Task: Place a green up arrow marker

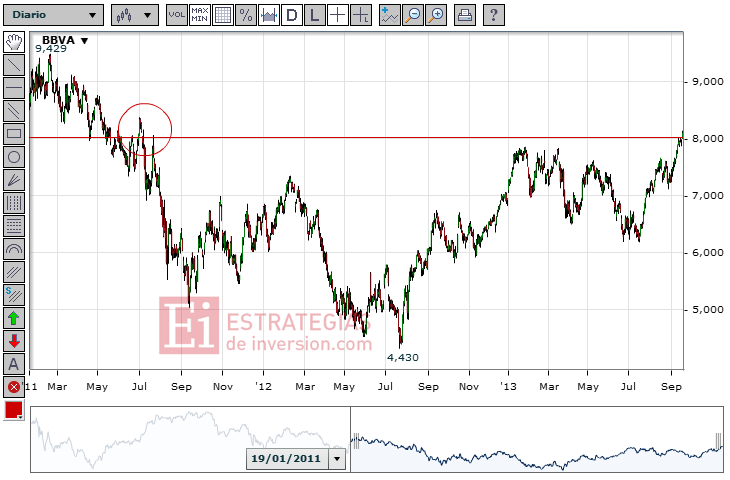Action: coord(14,318)
